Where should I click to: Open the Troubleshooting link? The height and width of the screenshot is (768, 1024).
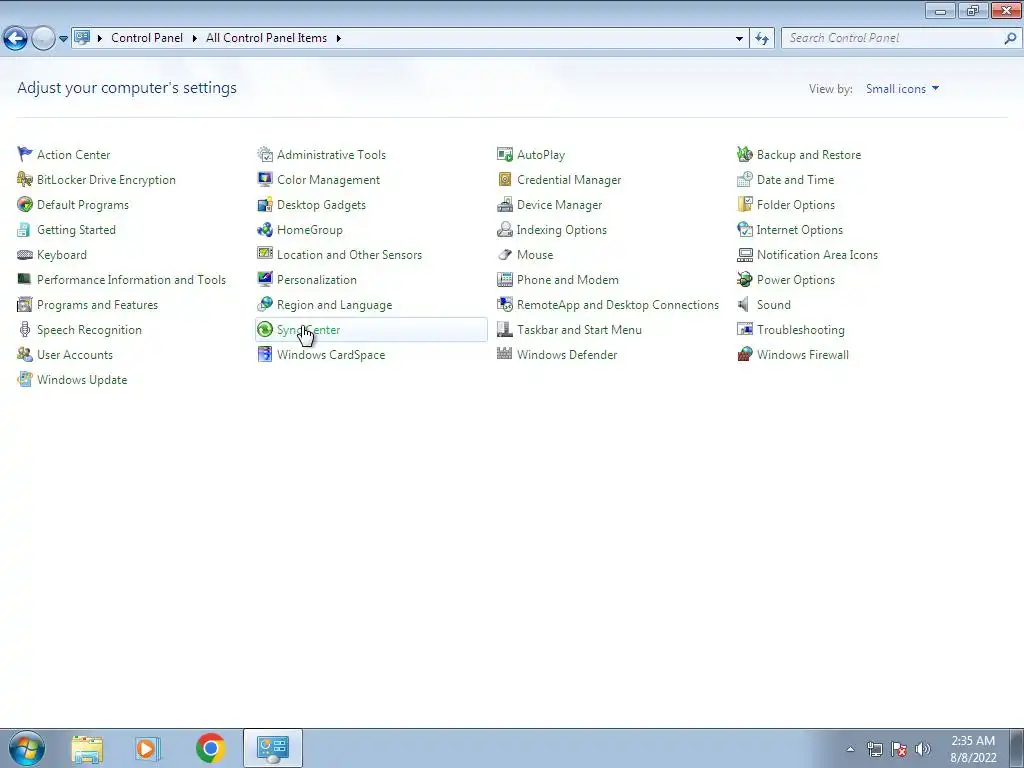click(x=801, y=329)
